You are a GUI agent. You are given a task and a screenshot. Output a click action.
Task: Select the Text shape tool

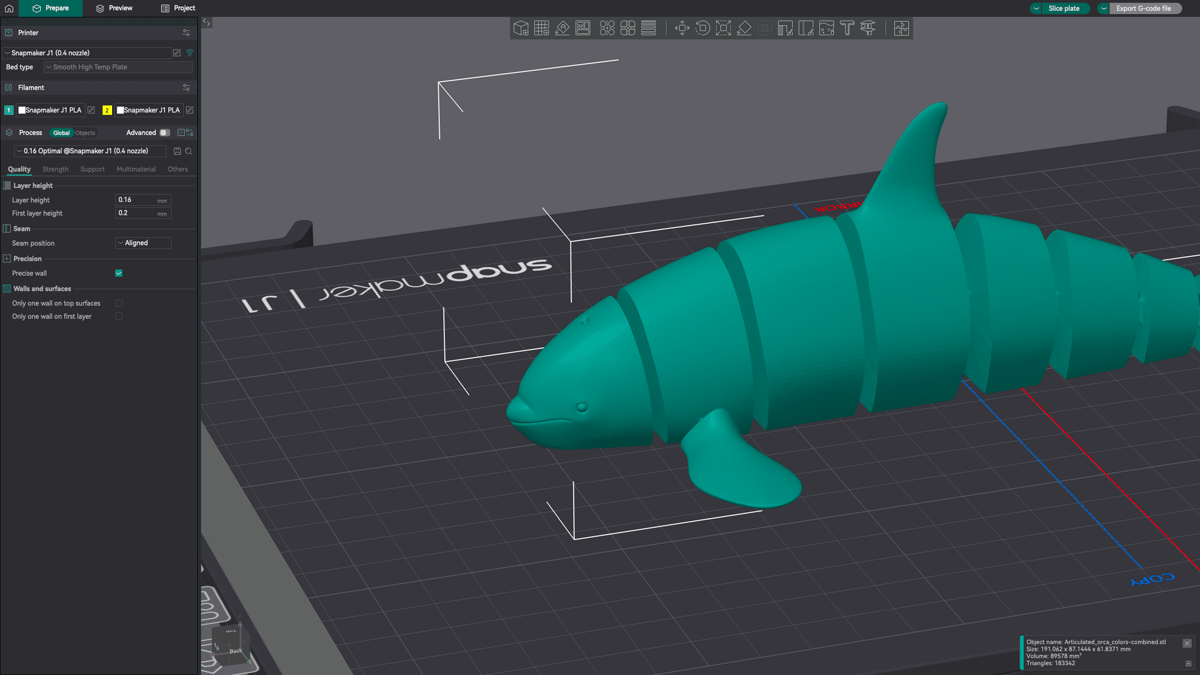(847, 28)
